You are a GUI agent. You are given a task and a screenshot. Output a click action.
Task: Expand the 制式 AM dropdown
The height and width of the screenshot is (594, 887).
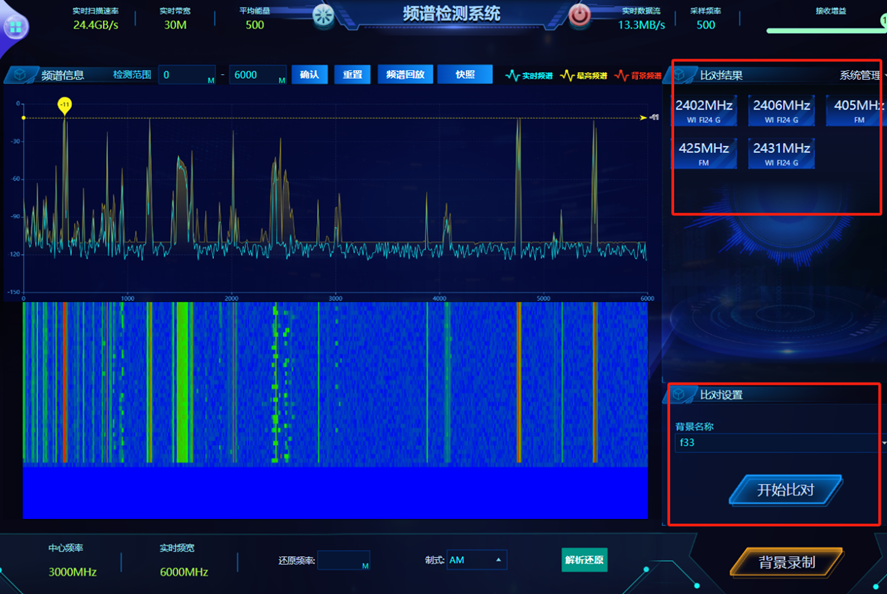pos(476,560)
